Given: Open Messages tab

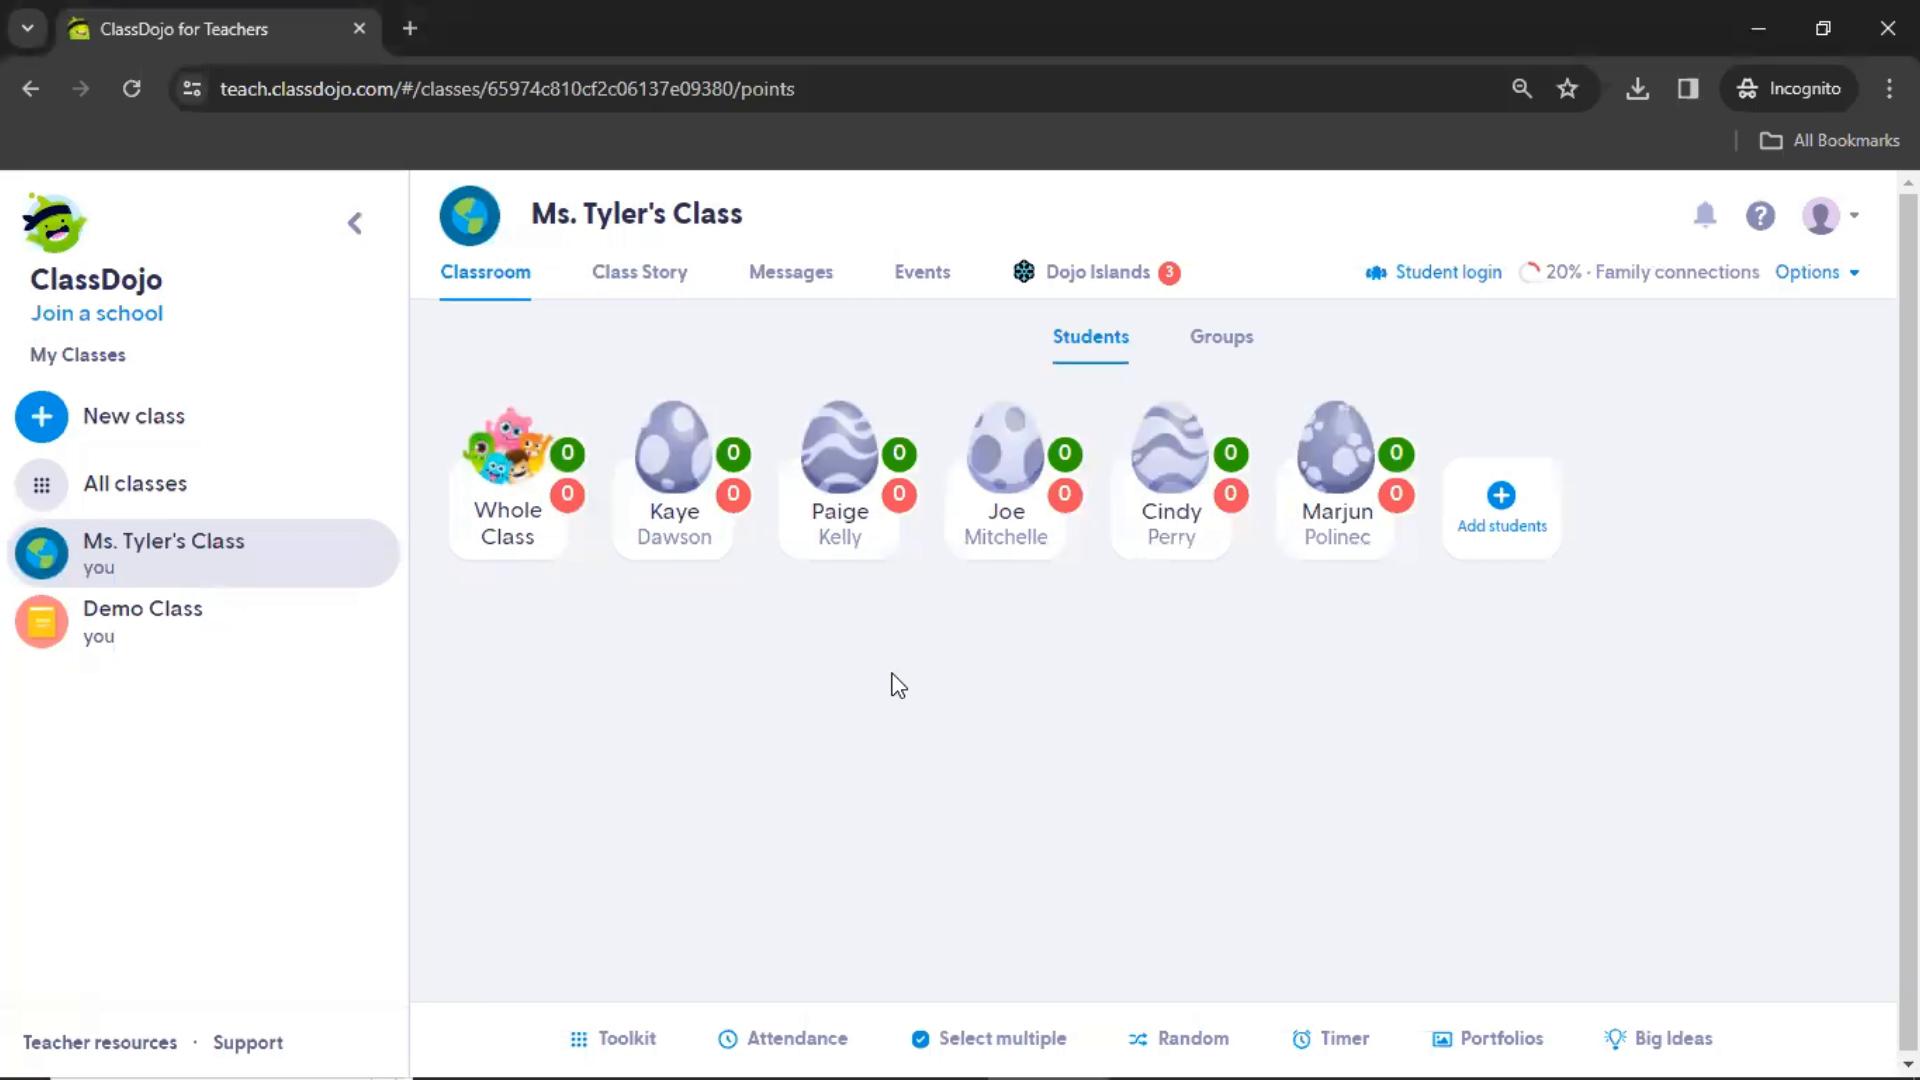Looking at the screenshot, I should (791, 272).
